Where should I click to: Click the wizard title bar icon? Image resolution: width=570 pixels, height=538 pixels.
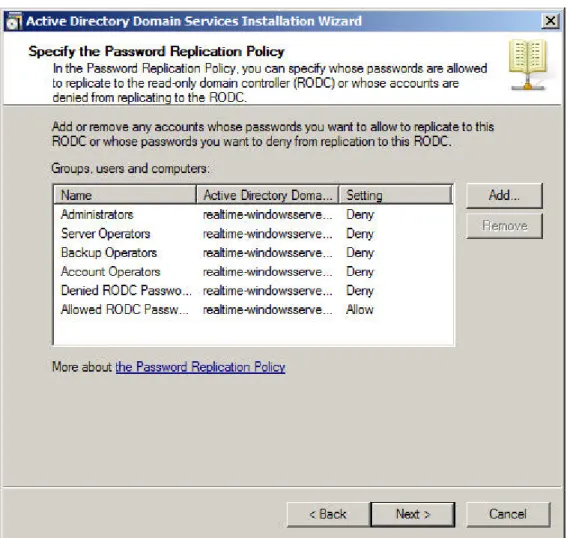tap(14, 21)
